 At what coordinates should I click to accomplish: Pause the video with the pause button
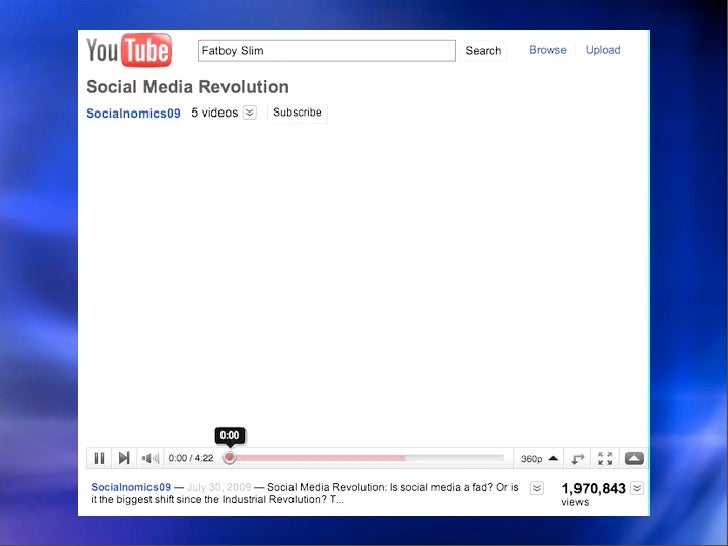tap(99, 458)
